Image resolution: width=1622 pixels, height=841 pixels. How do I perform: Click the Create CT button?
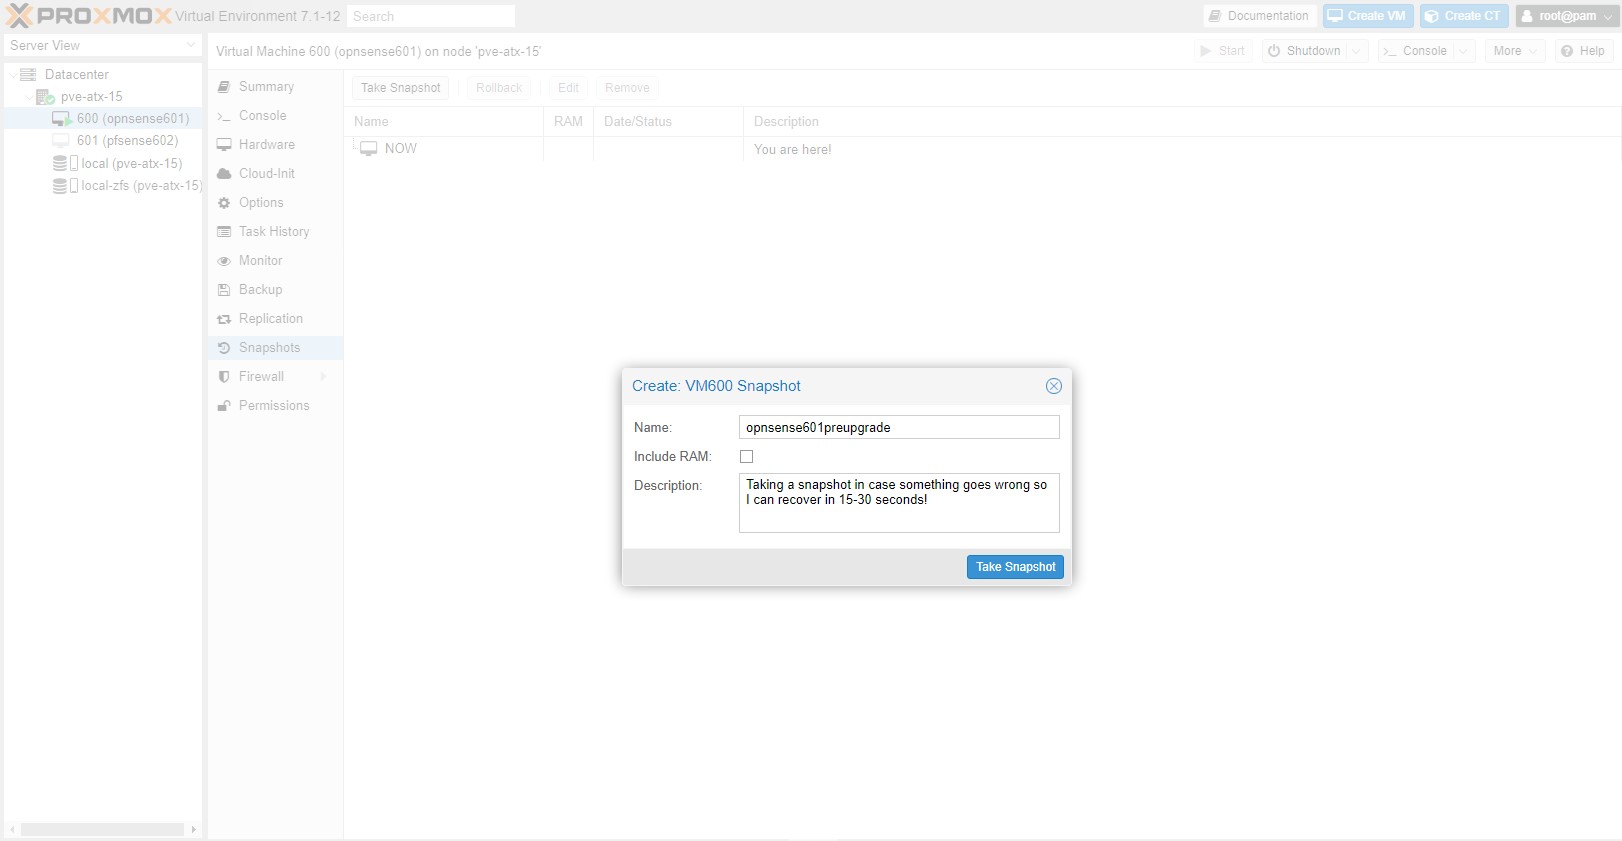tap(1464, 16)
